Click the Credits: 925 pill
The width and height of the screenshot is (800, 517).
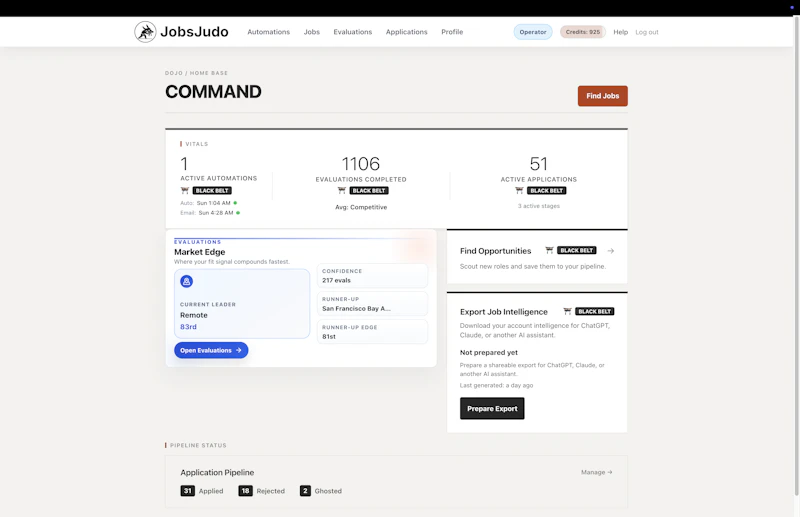583,32
